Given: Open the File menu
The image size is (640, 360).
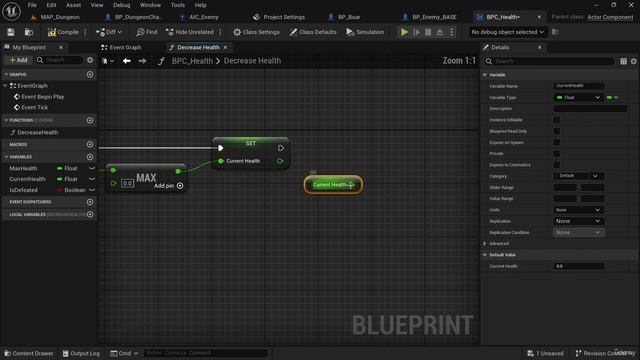Looking at the screenshot, I should (x=32, y=5).
